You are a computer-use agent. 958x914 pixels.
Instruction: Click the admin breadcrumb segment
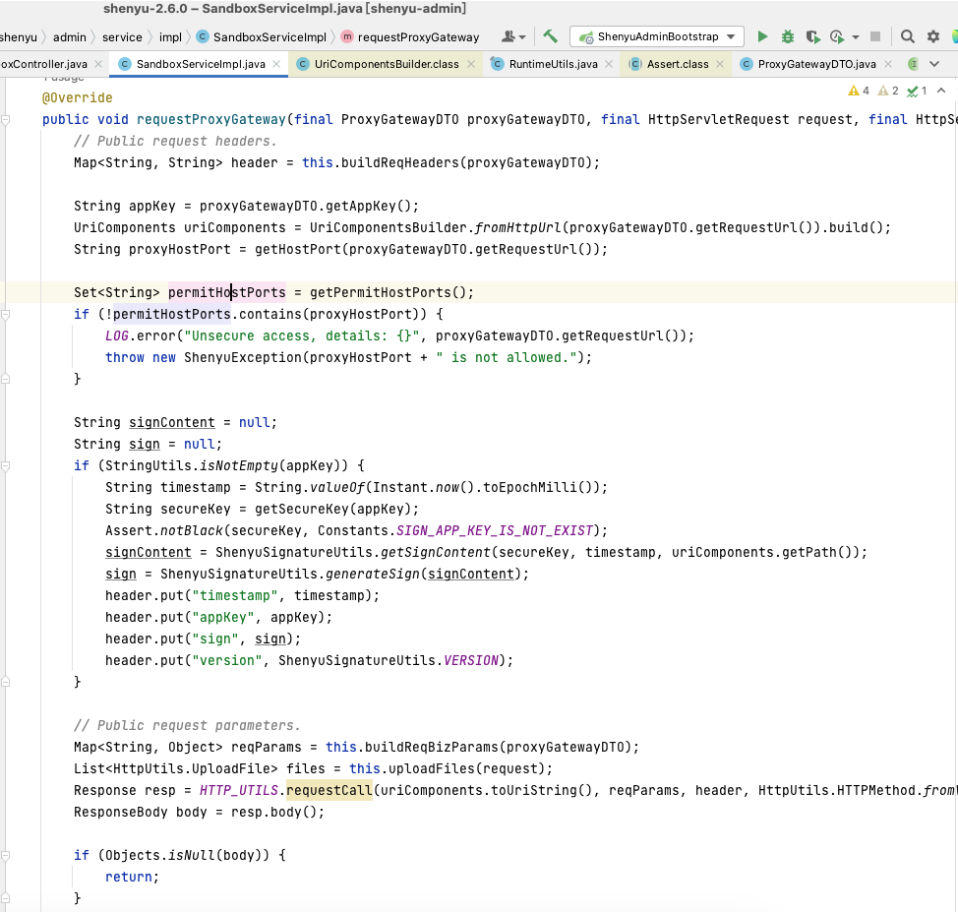pyautogui.click(x=70, y=37)
